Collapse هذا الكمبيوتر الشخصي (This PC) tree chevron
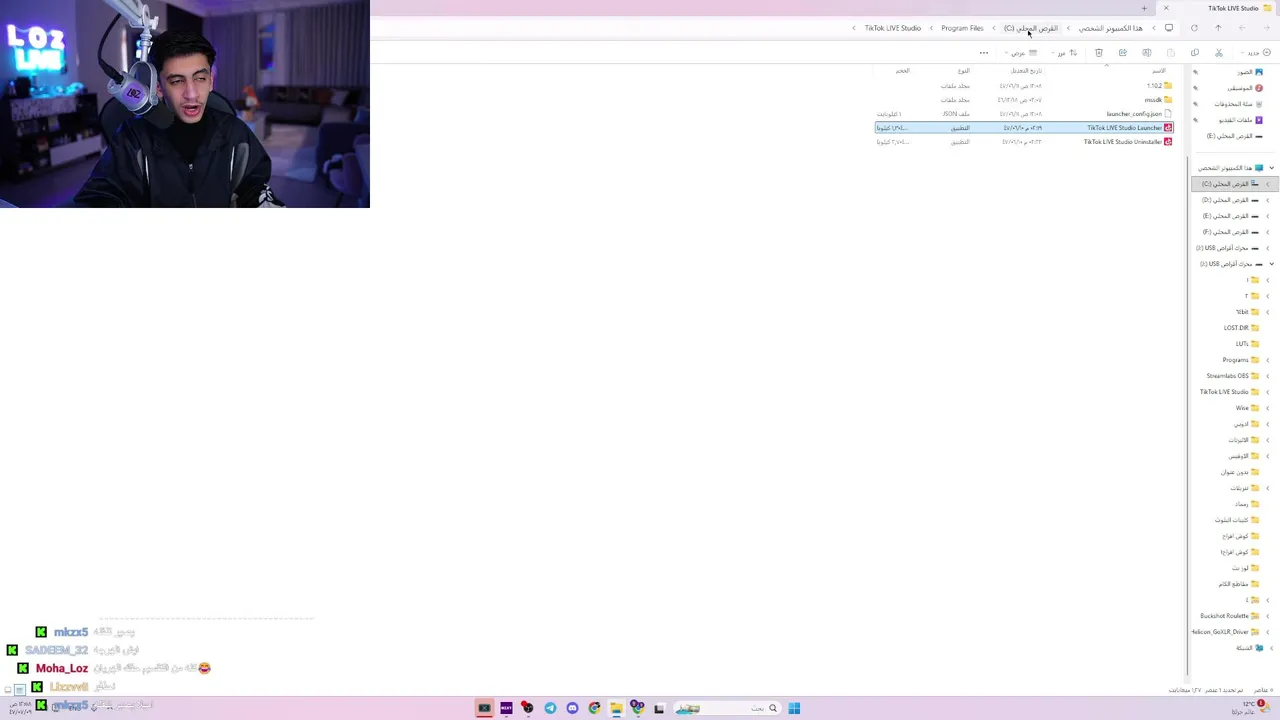Screen dimensions: 1280x720 click(x=1271, y=168)
